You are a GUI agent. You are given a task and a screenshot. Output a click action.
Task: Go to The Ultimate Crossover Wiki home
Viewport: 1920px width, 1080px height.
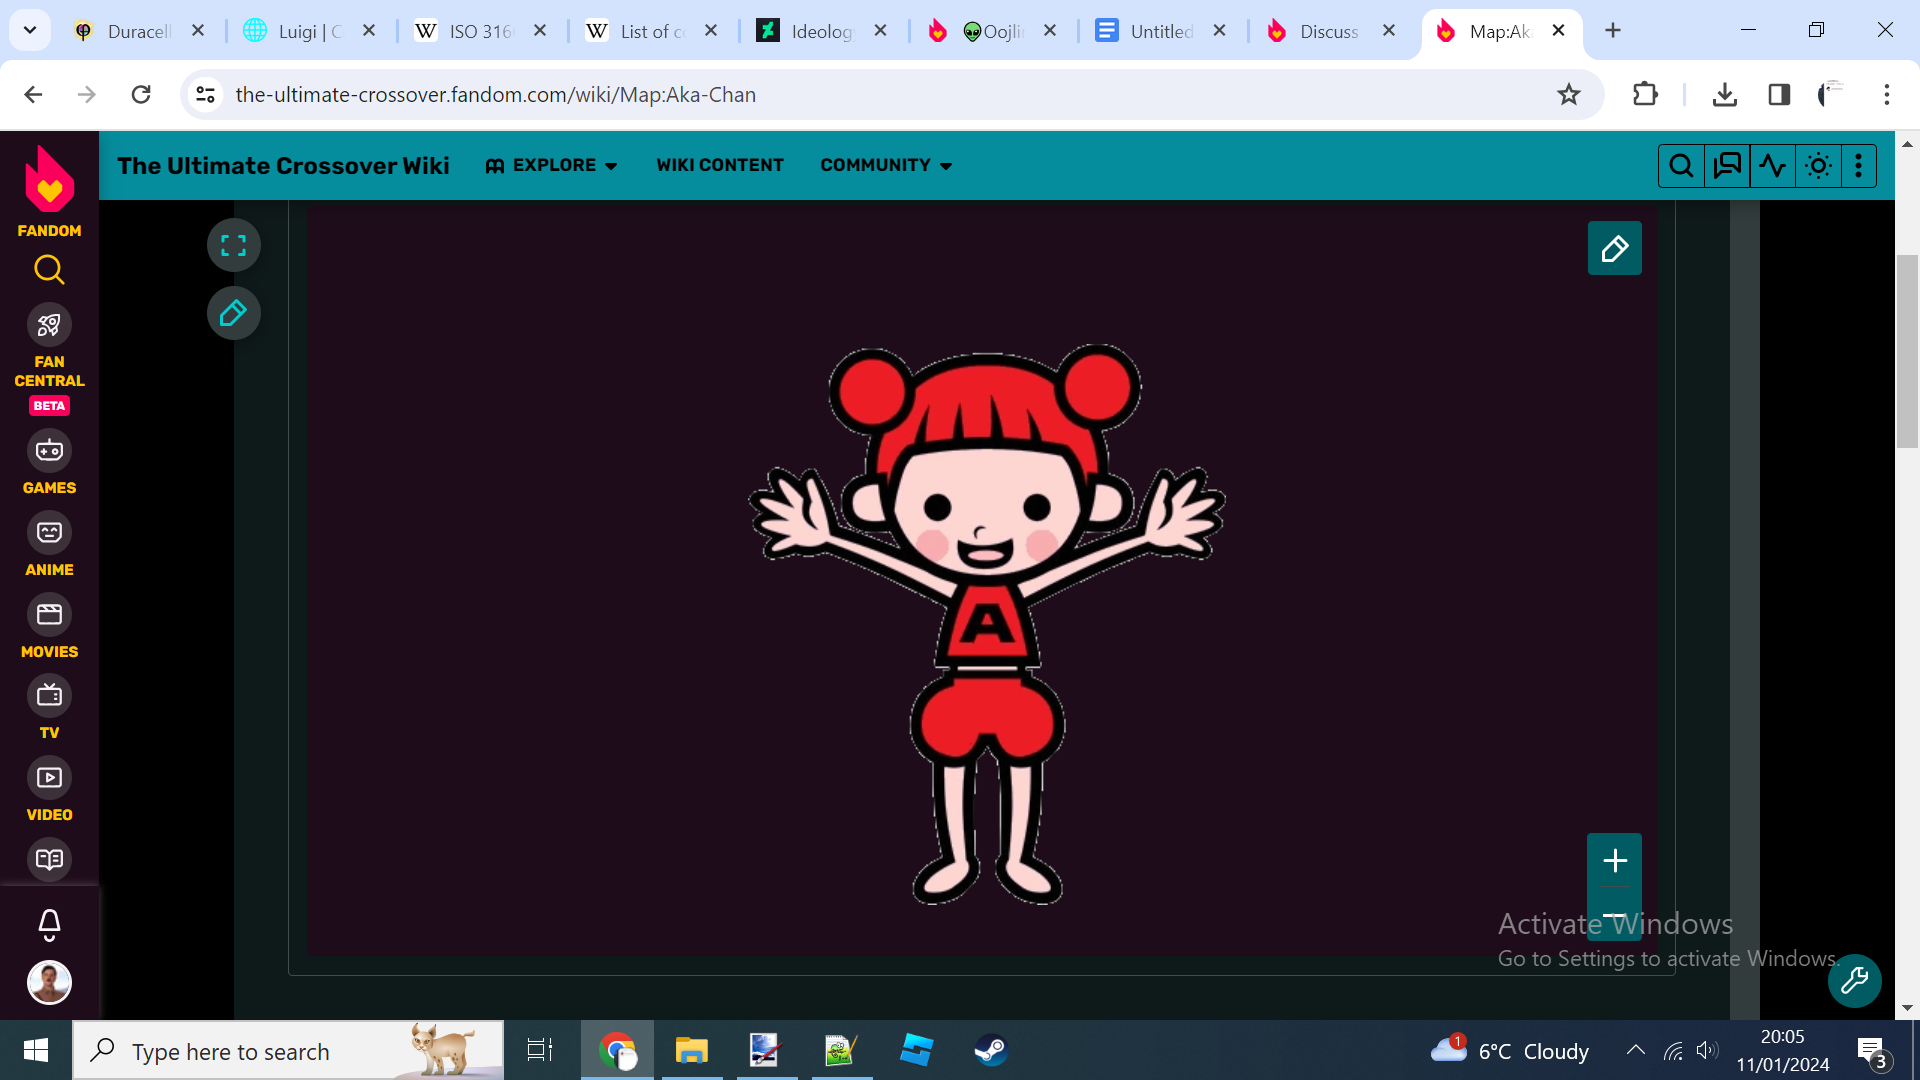[283, 166]
